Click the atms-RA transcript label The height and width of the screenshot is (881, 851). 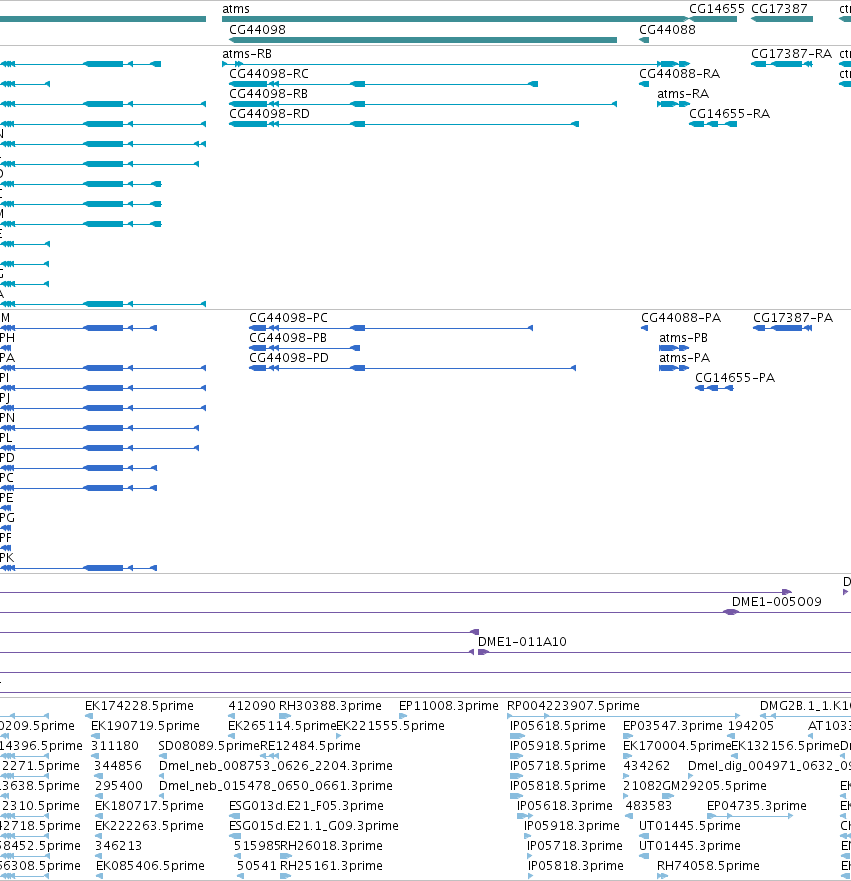(683, 94)
